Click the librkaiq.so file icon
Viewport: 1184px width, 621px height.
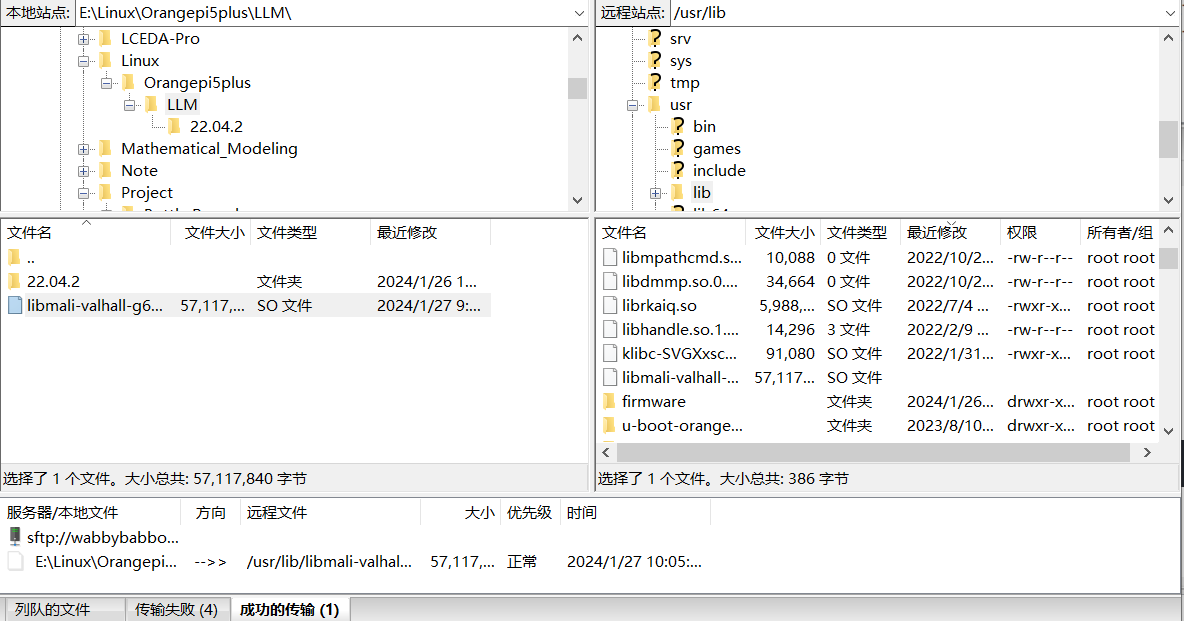(x=610, y=306)
